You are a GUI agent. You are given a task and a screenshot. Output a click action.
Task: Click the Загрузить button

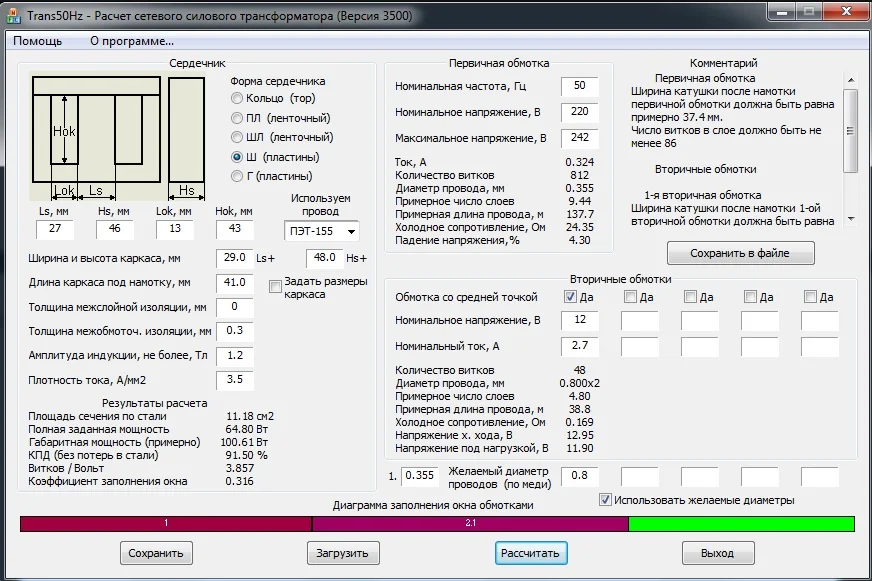pos(343,553)
